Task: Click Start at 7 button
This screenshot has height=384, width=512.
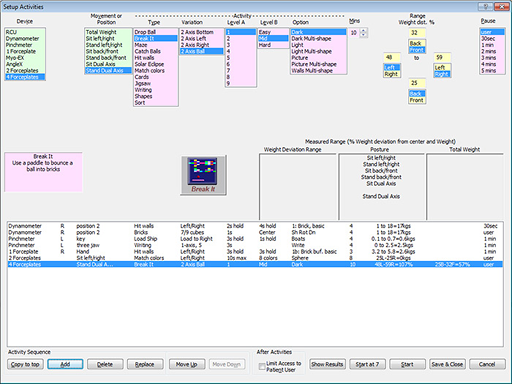Action: (x=367, y=364)
